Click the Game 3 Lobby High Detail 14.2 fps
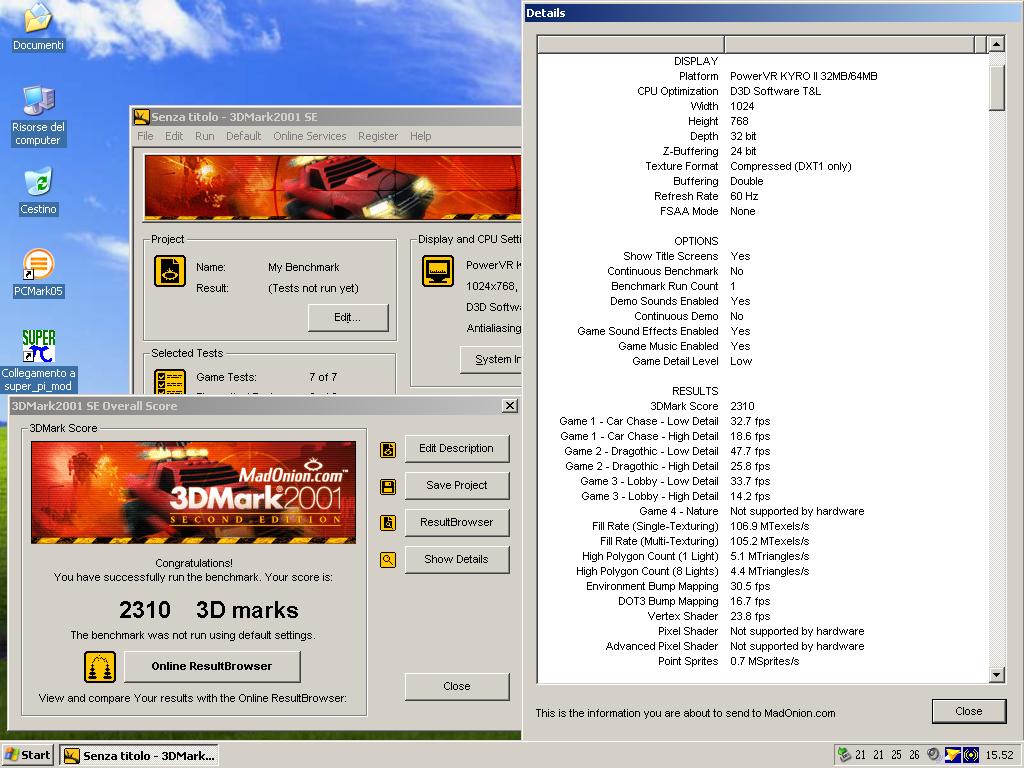Screen dimensions: 1024x768 [x=750, y=496]
